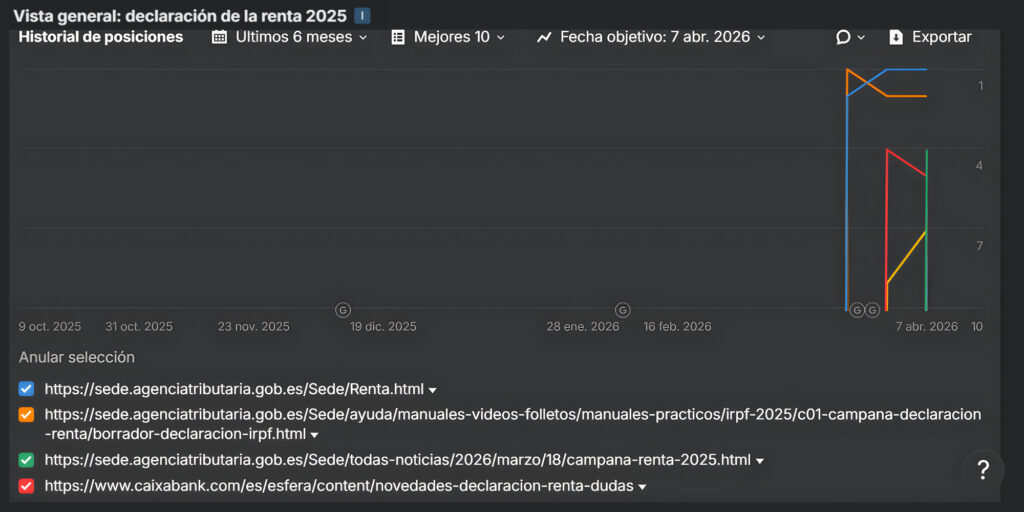The image size is (1024, 512).
Task: Toggle the orange borrador-declaracion-irpf URL checkbox
Action: (27, 414)
